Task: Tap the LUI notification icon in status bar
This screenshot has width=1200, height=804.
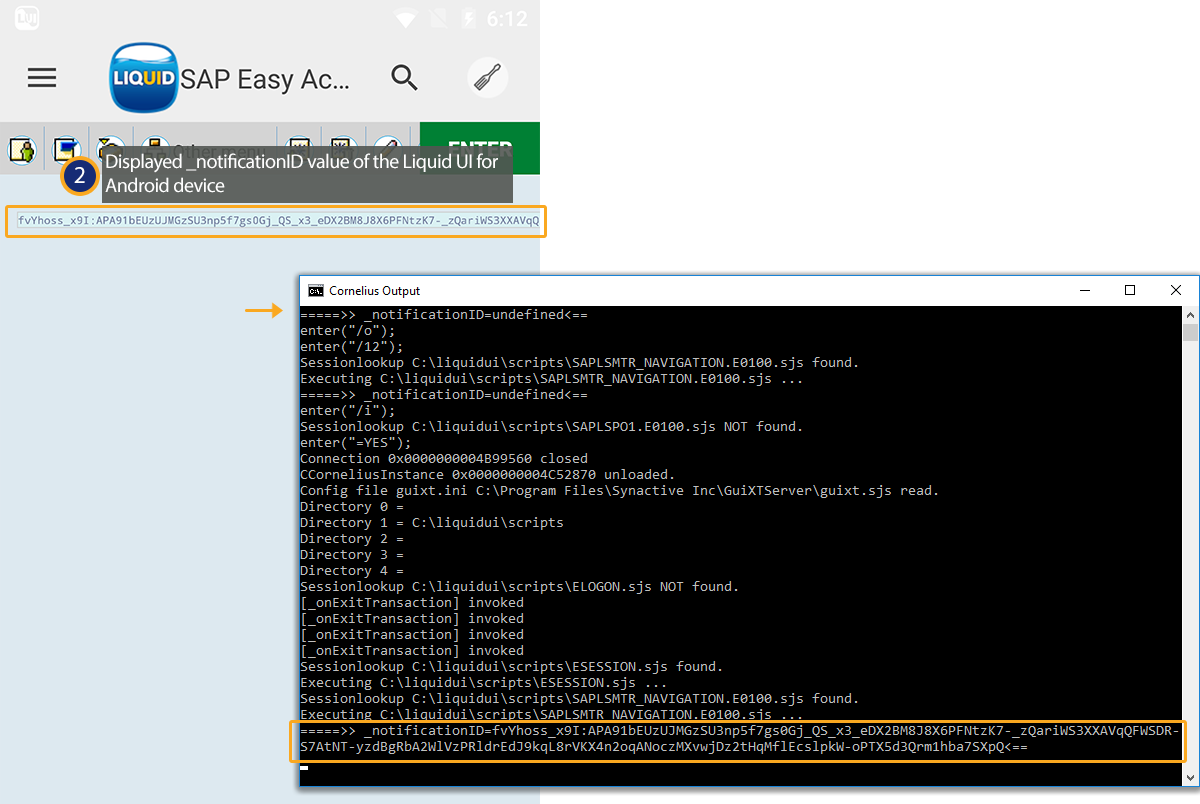Action: click(27, 18)
